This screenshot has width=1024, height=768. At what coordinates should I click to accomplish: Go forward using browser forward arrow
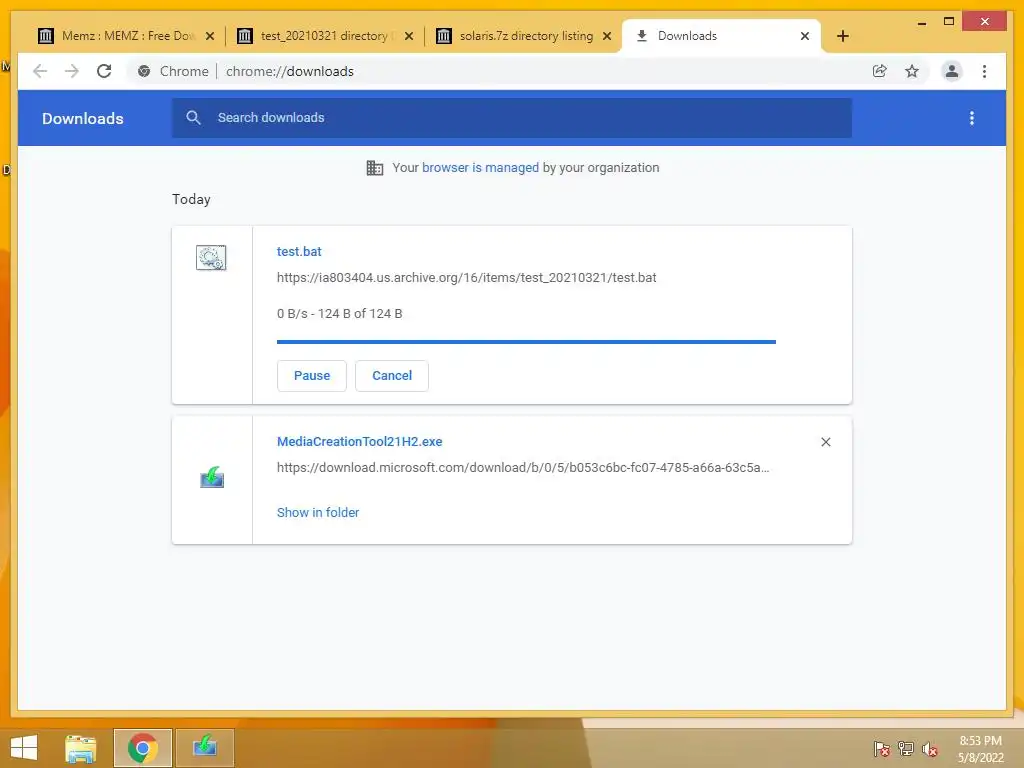coord(72,71)
